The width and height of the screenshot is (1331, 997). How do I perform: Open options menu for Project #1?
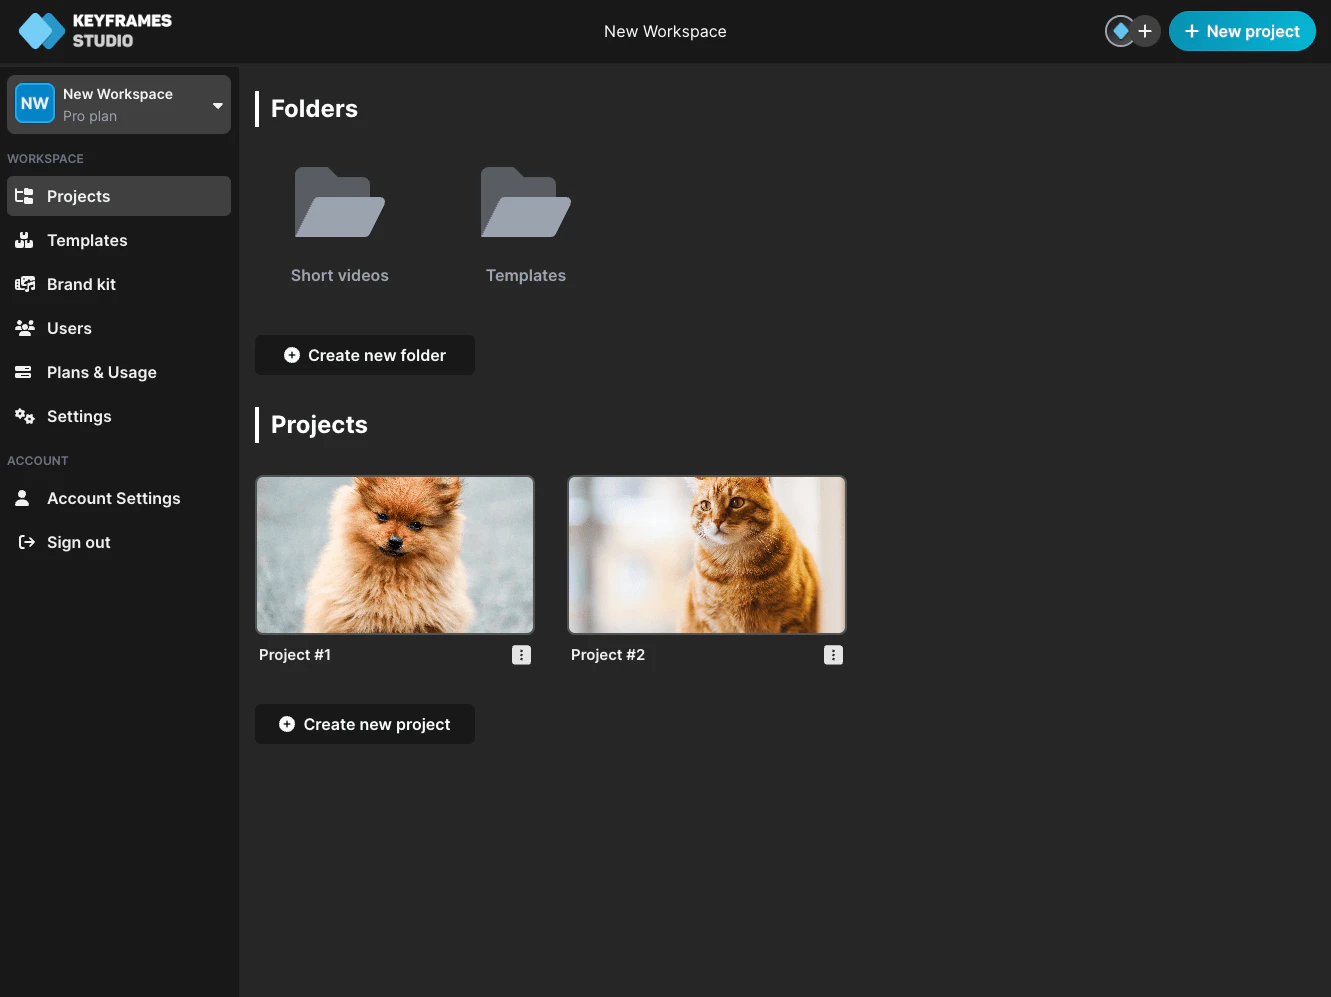(x=521, y=655)
